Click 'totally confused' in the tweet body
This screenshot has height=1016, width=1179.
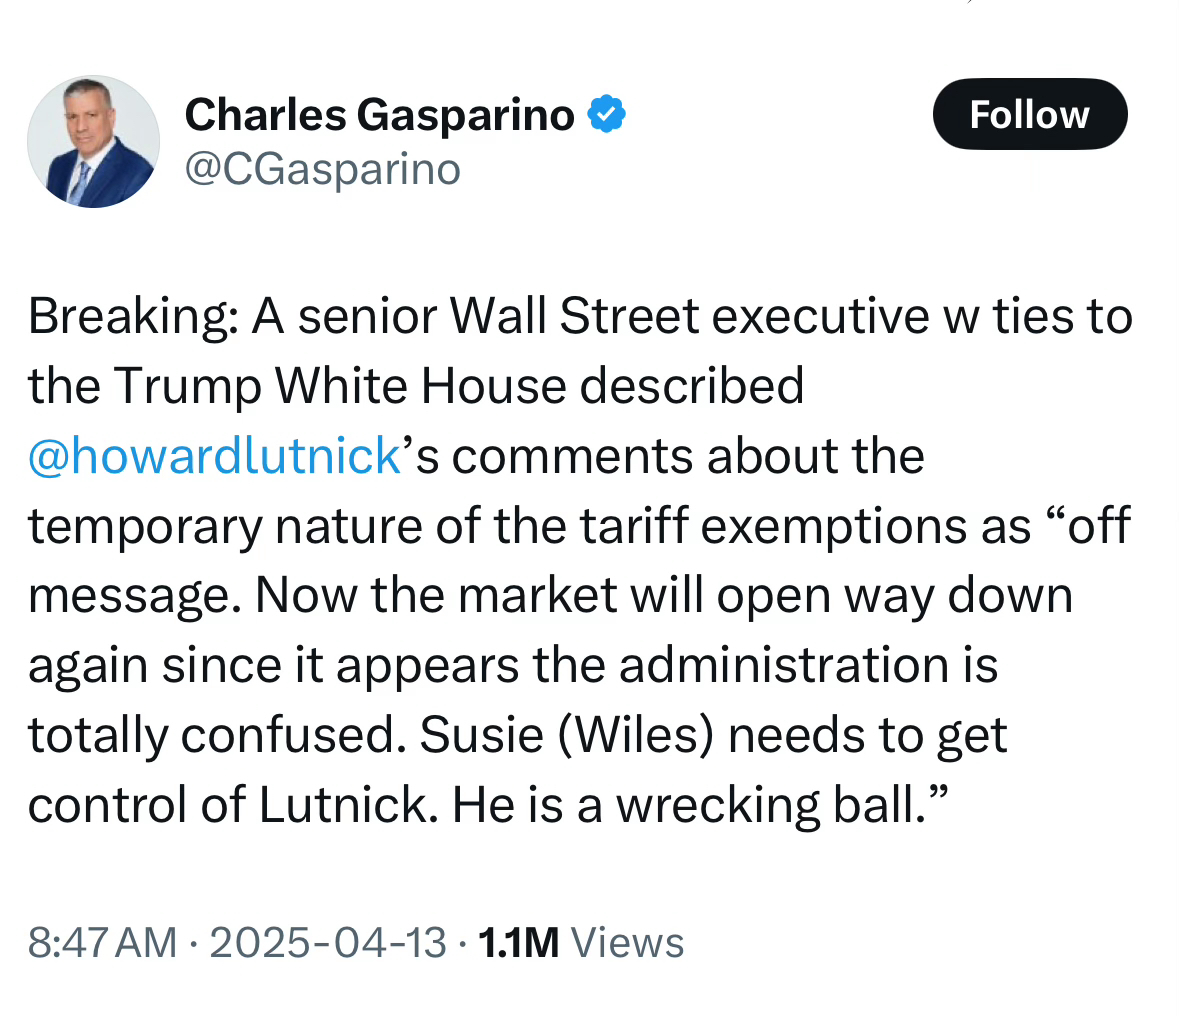(x=210, y=736)
